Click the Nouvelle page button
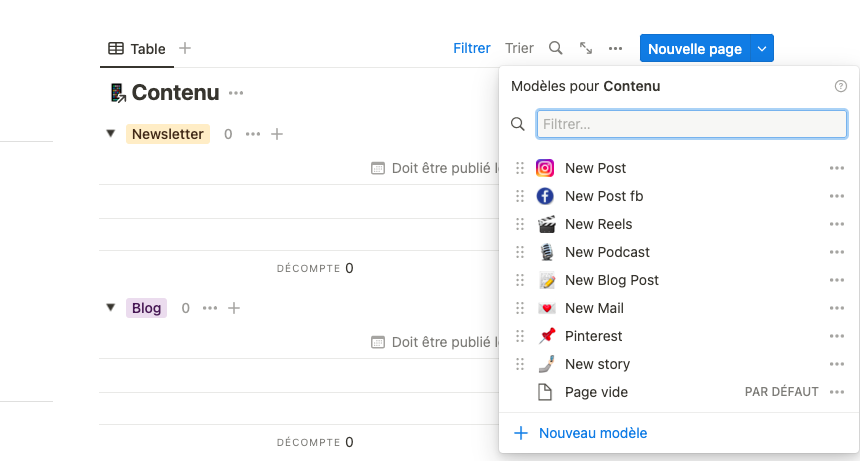860x461 pixels. coord(695,48)
